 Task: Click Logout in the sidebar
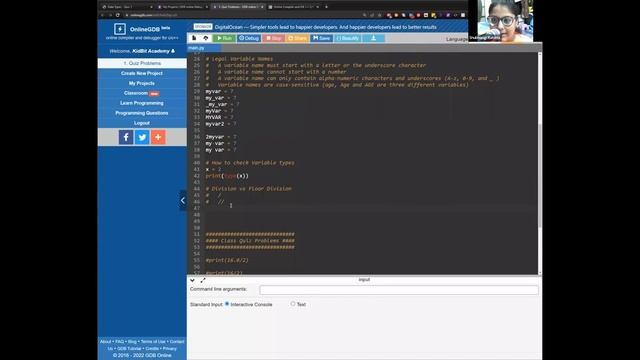click(x=142, y=123)
